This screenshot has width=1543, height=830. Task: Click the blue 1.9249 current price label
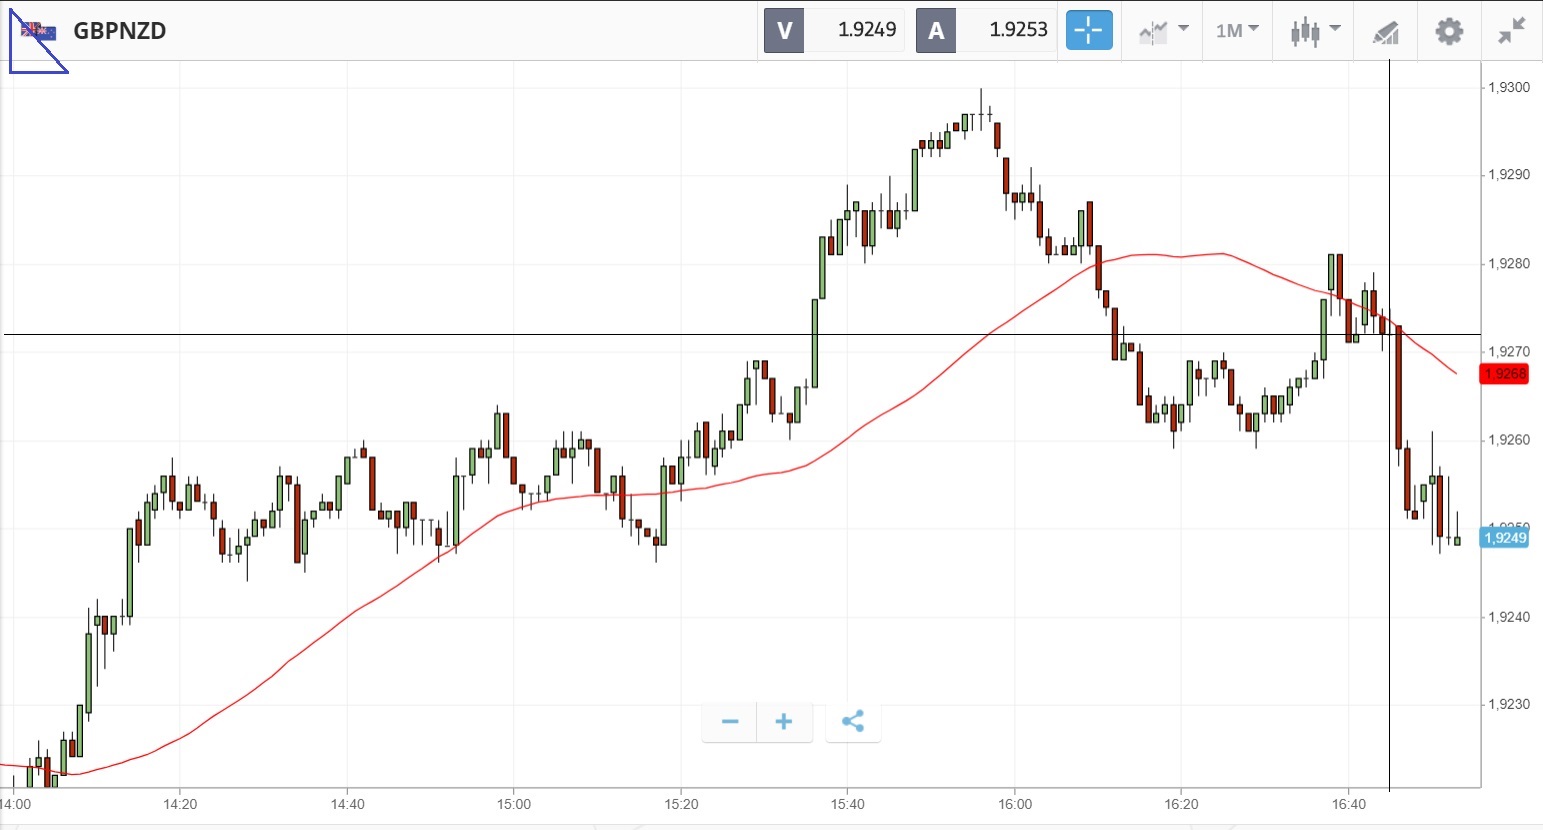point(1505,538)
